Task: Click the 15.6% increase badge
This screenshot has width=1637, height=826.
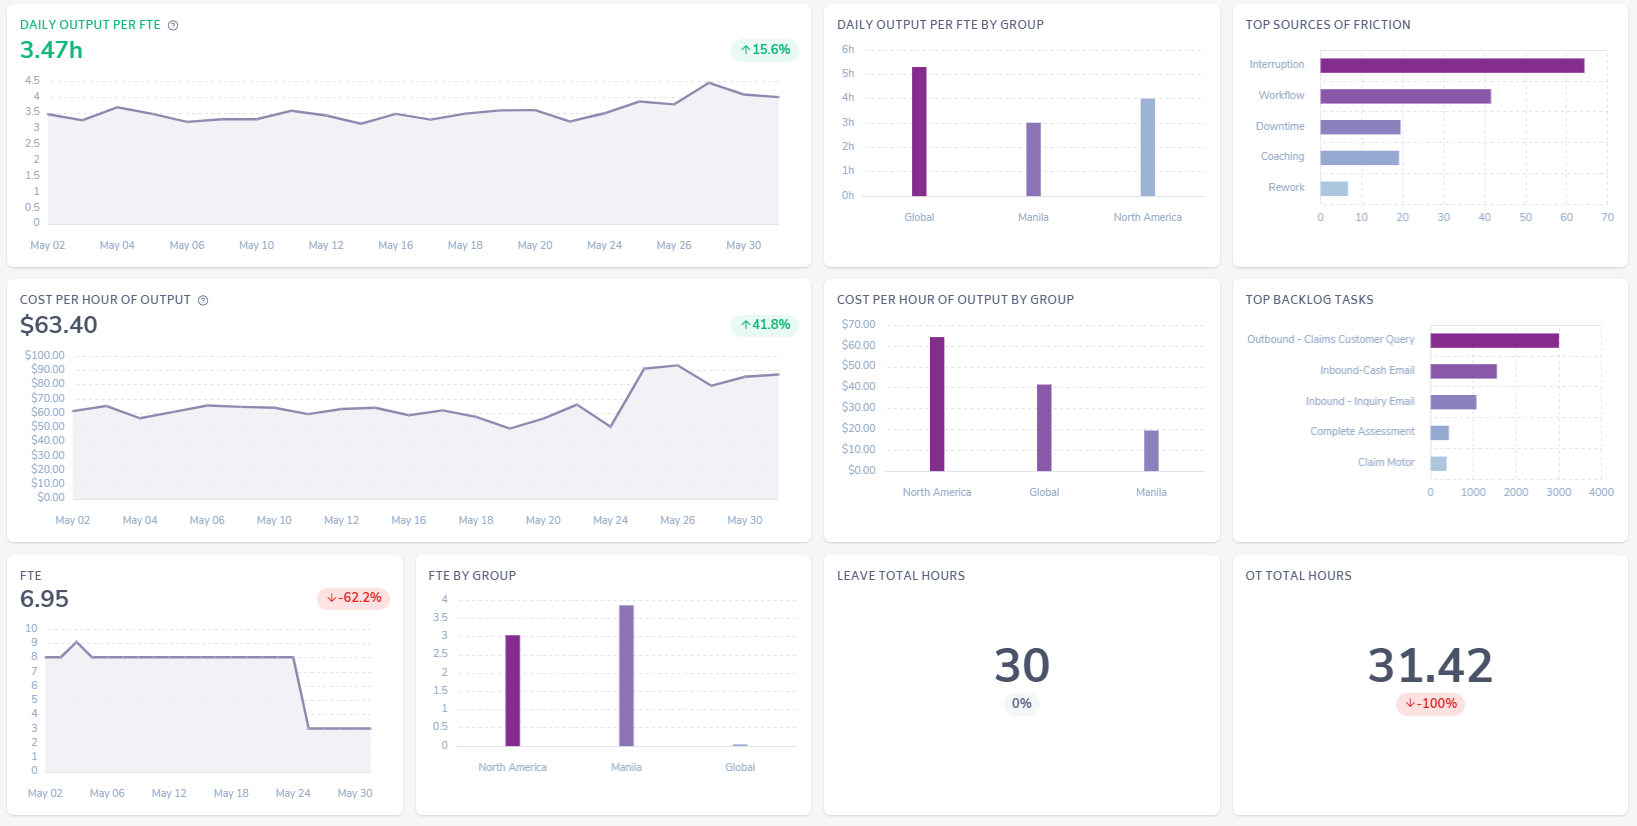Action: click(765, 49)
